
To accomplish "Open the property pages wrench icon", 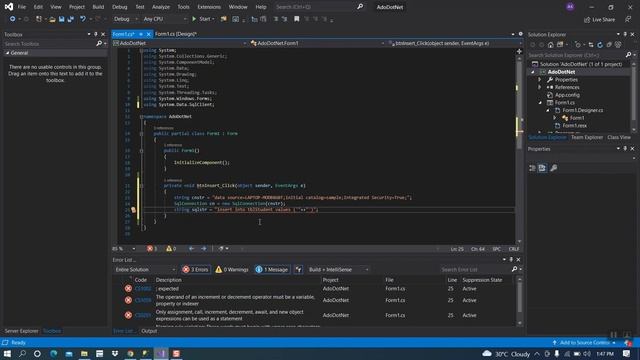I will coord(553,168).
